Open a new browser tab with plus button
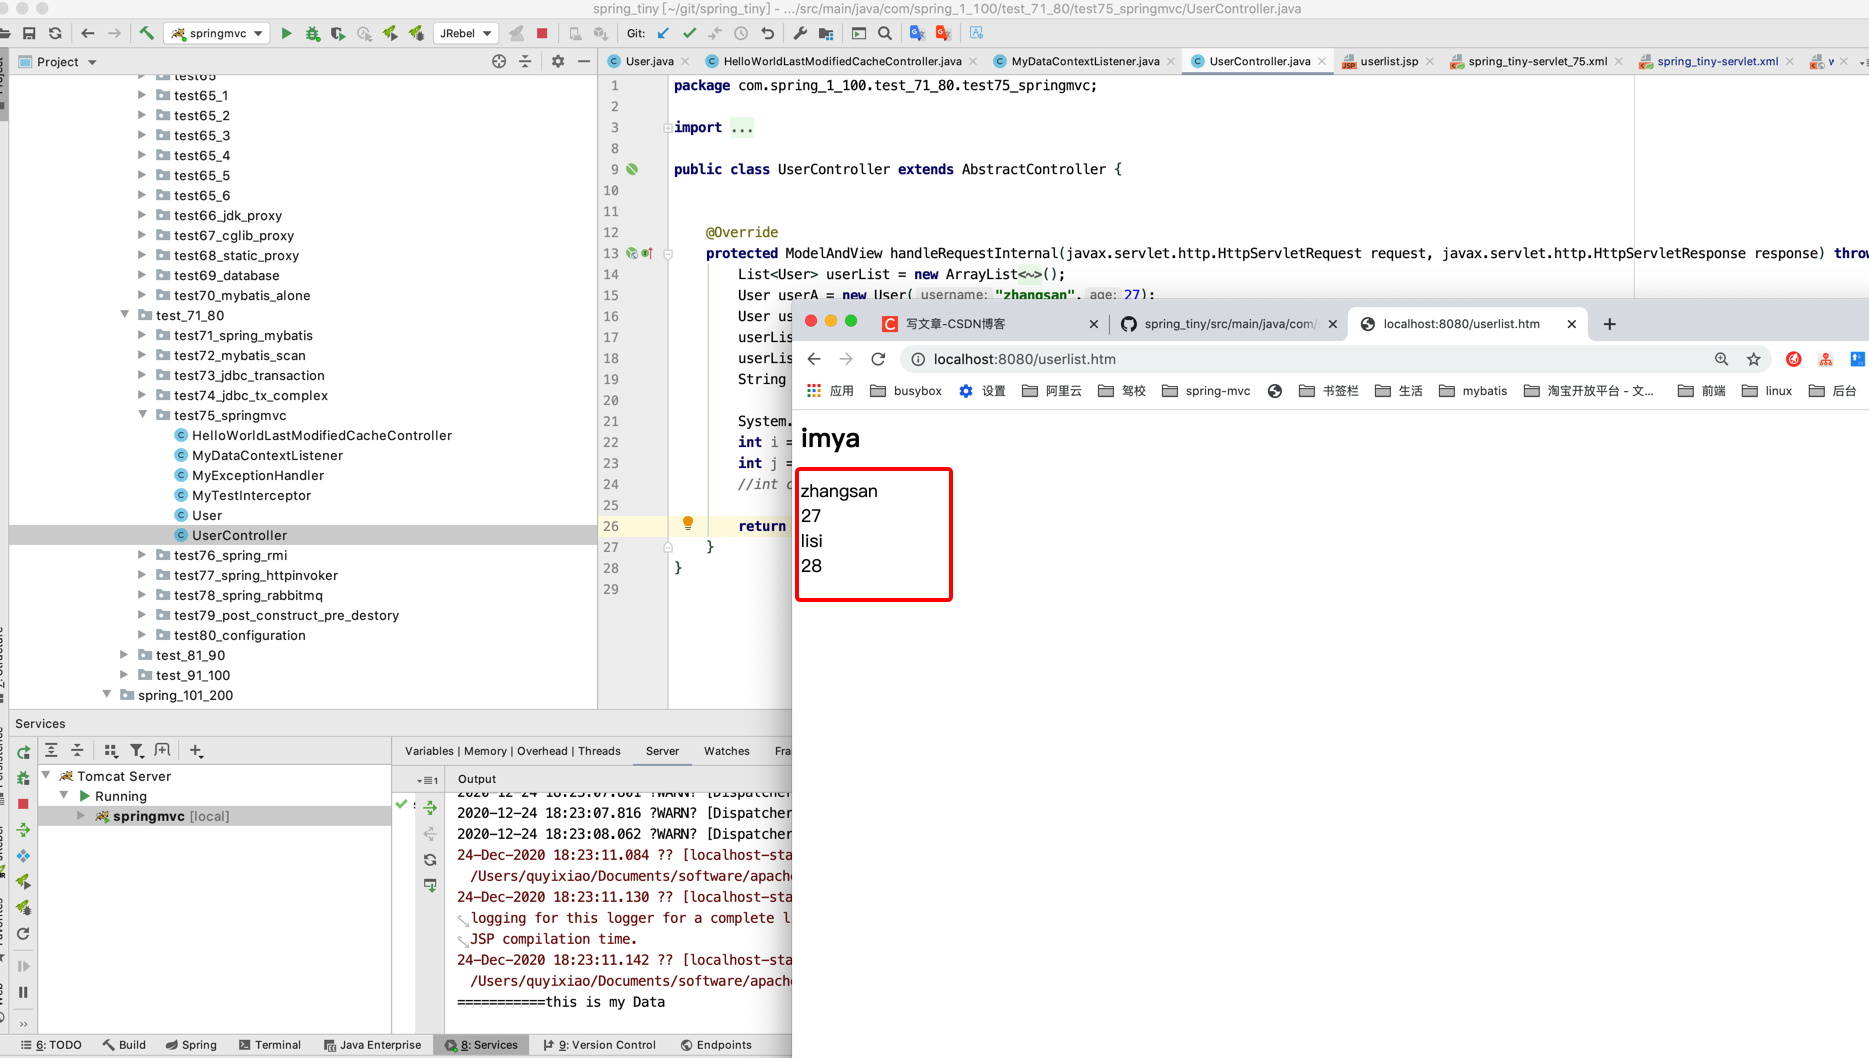The image size is (1869, 1058). 1609,324
